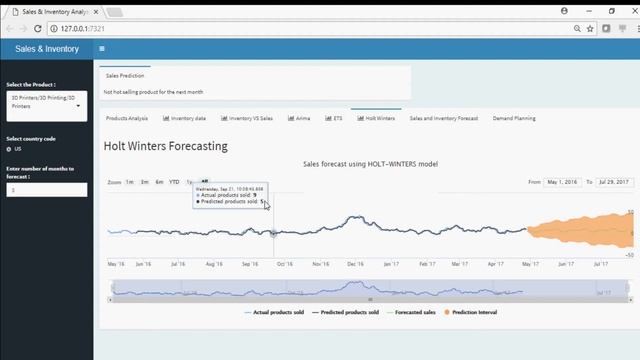Switch to Arima tab
Image resolution: width=640 pixels, height=360 pixels.
click(299, 118)
